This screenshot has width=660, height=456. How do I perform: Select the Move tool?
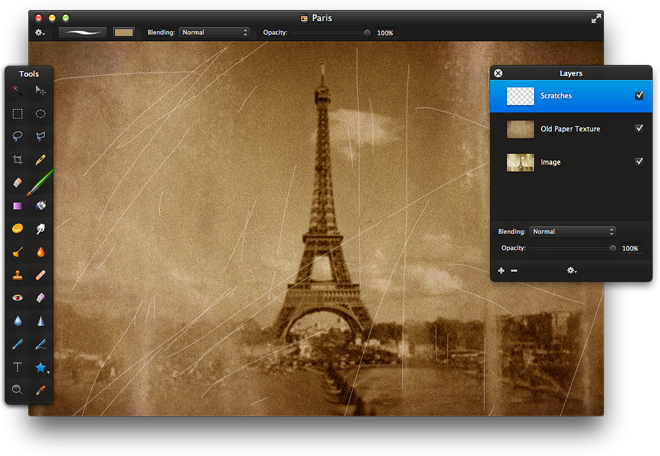click(40, 90)
